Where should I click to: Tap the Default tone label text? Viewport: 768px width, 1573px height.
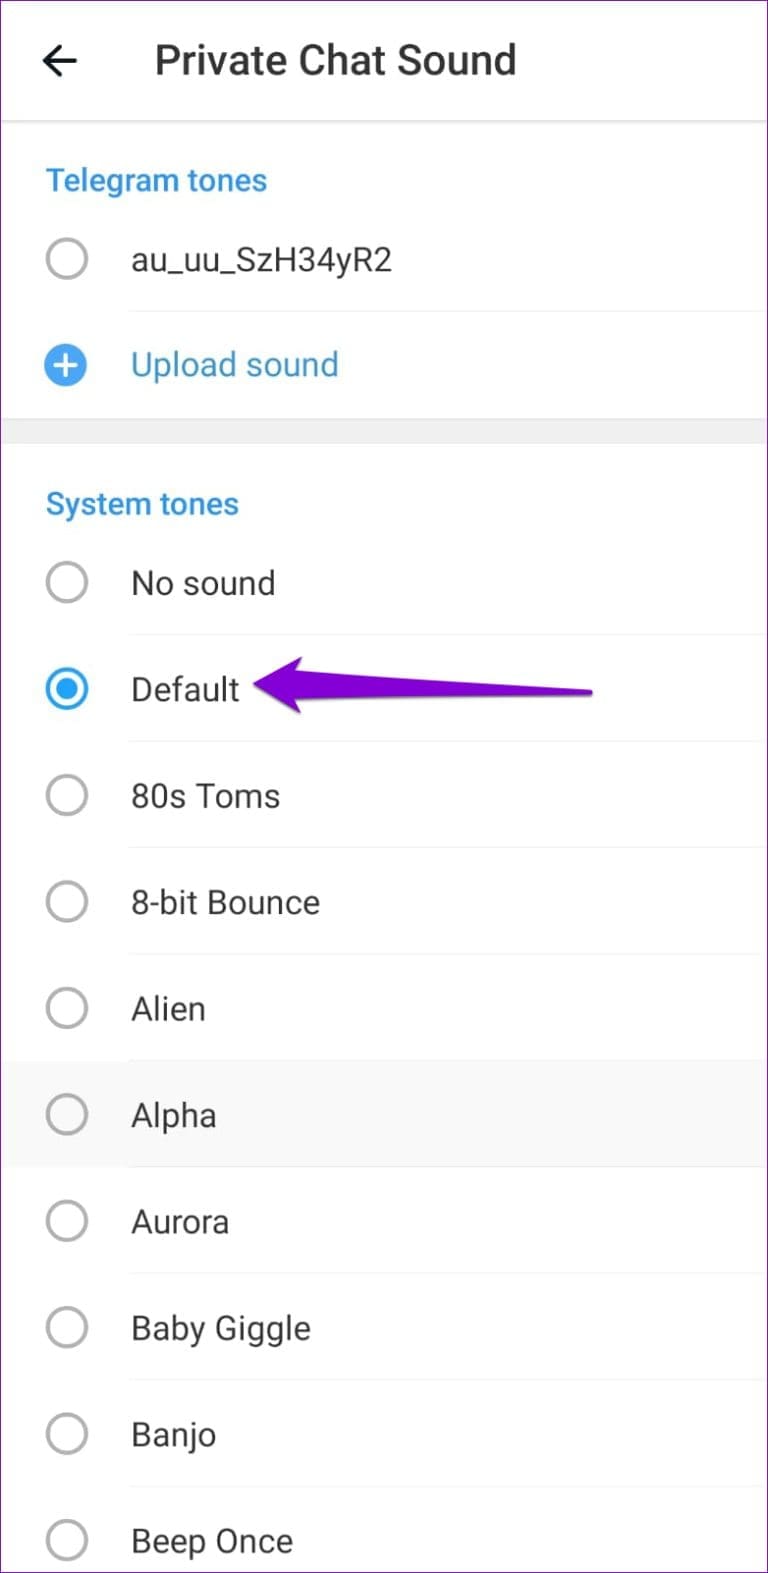point(184,689)
